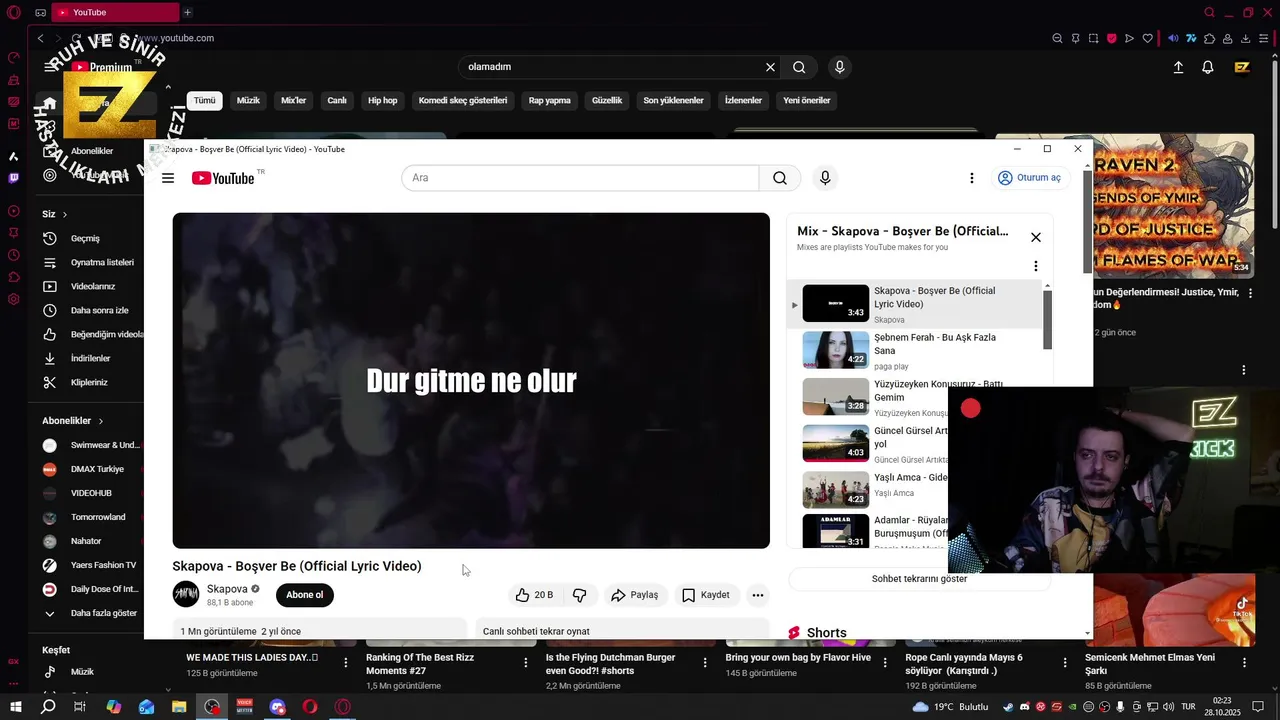
Task: Open the EZ account avatar menu
Action: (1242, 67)
